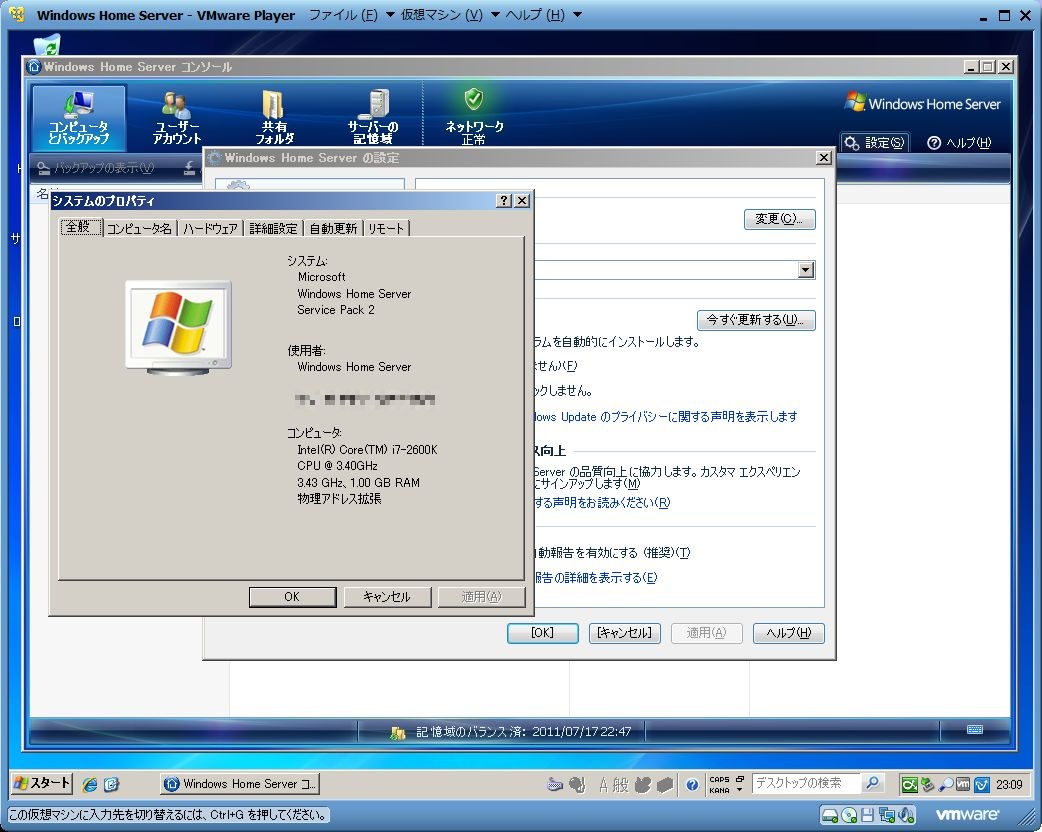Click the IME input mode 'A' icon

pyautogui.click(x=603, y=785)
